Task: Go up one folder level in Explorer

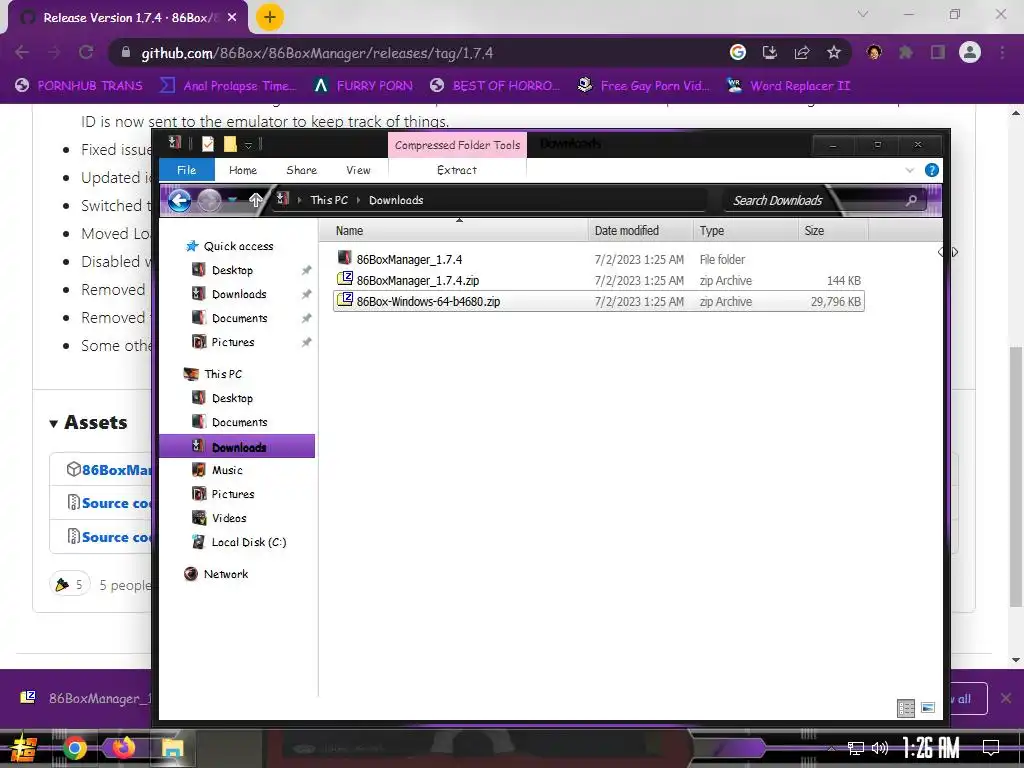Action: point(255,200)
